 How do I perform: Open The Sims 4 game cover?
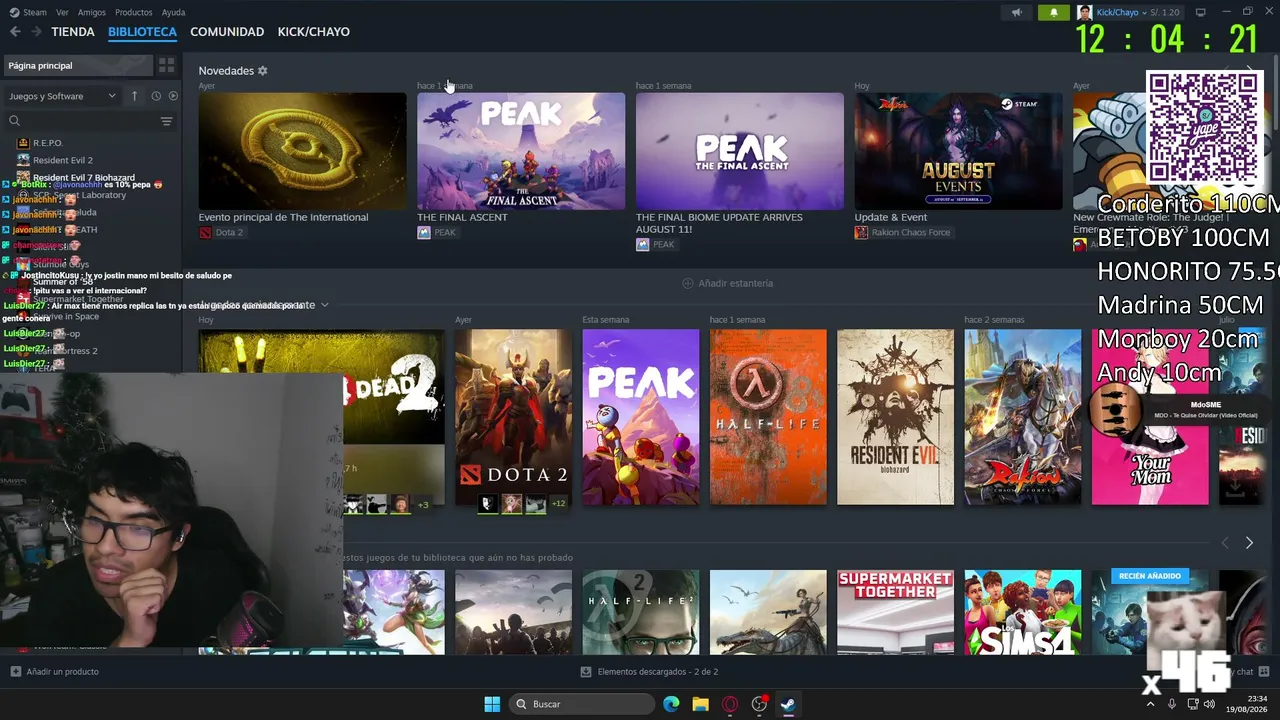tap(1023, 612)
